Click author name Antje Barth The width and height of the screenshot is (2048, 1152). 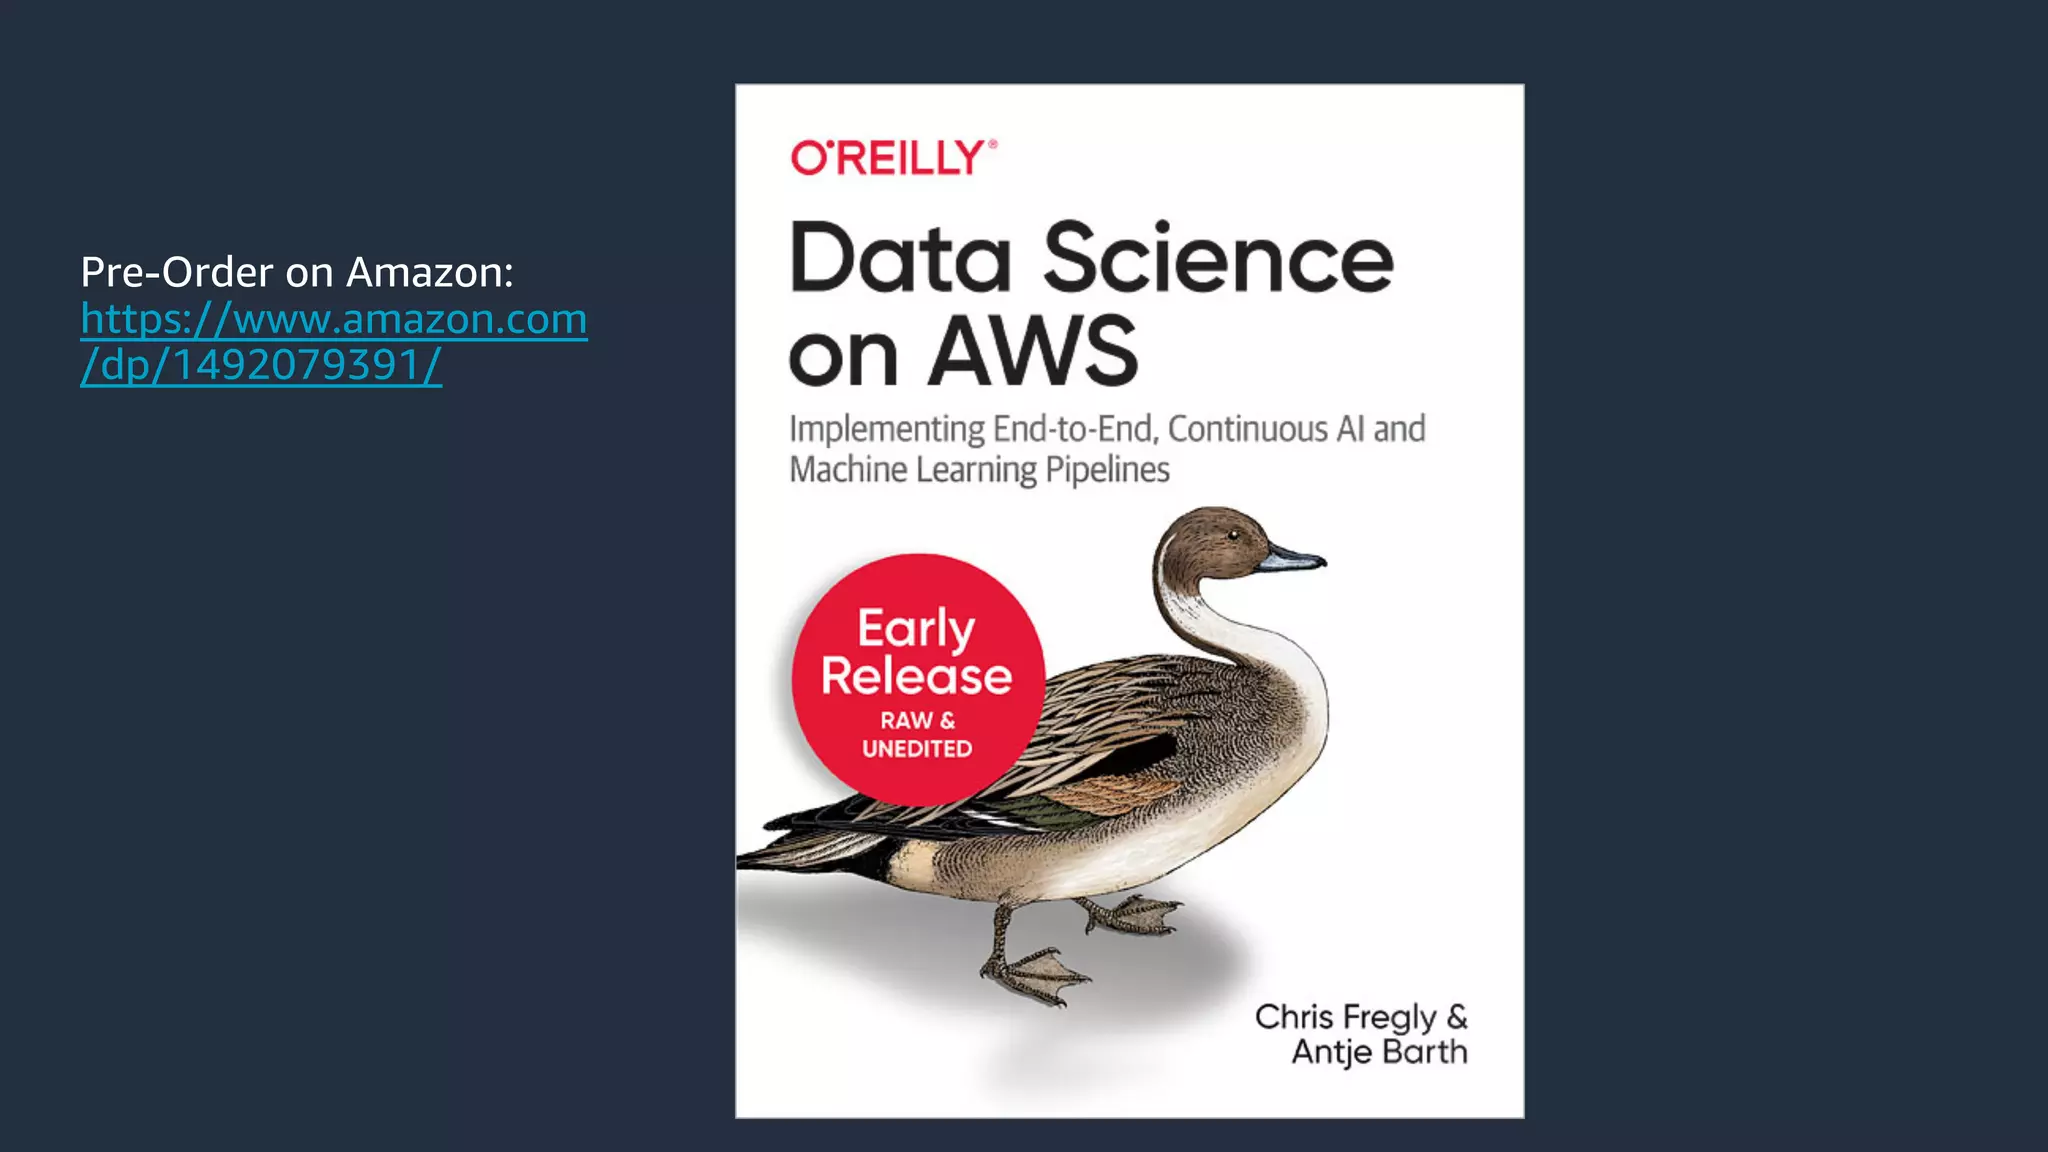coord(1379,1052)
